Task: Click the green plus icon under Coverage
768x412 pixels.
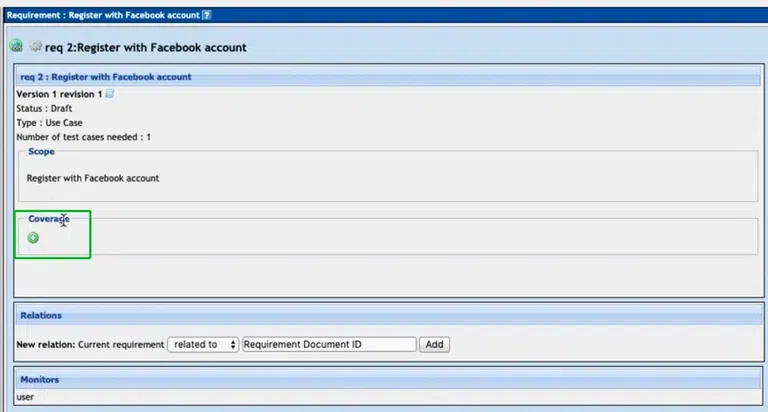Action: pos(33,238)
